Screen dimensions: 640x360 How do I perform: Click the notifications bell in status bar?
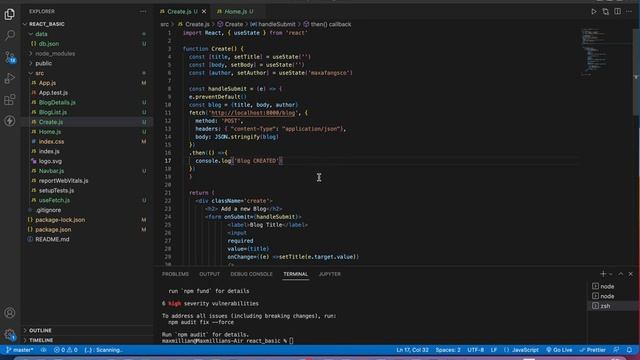pyautogui.click(x=629, y=350)
